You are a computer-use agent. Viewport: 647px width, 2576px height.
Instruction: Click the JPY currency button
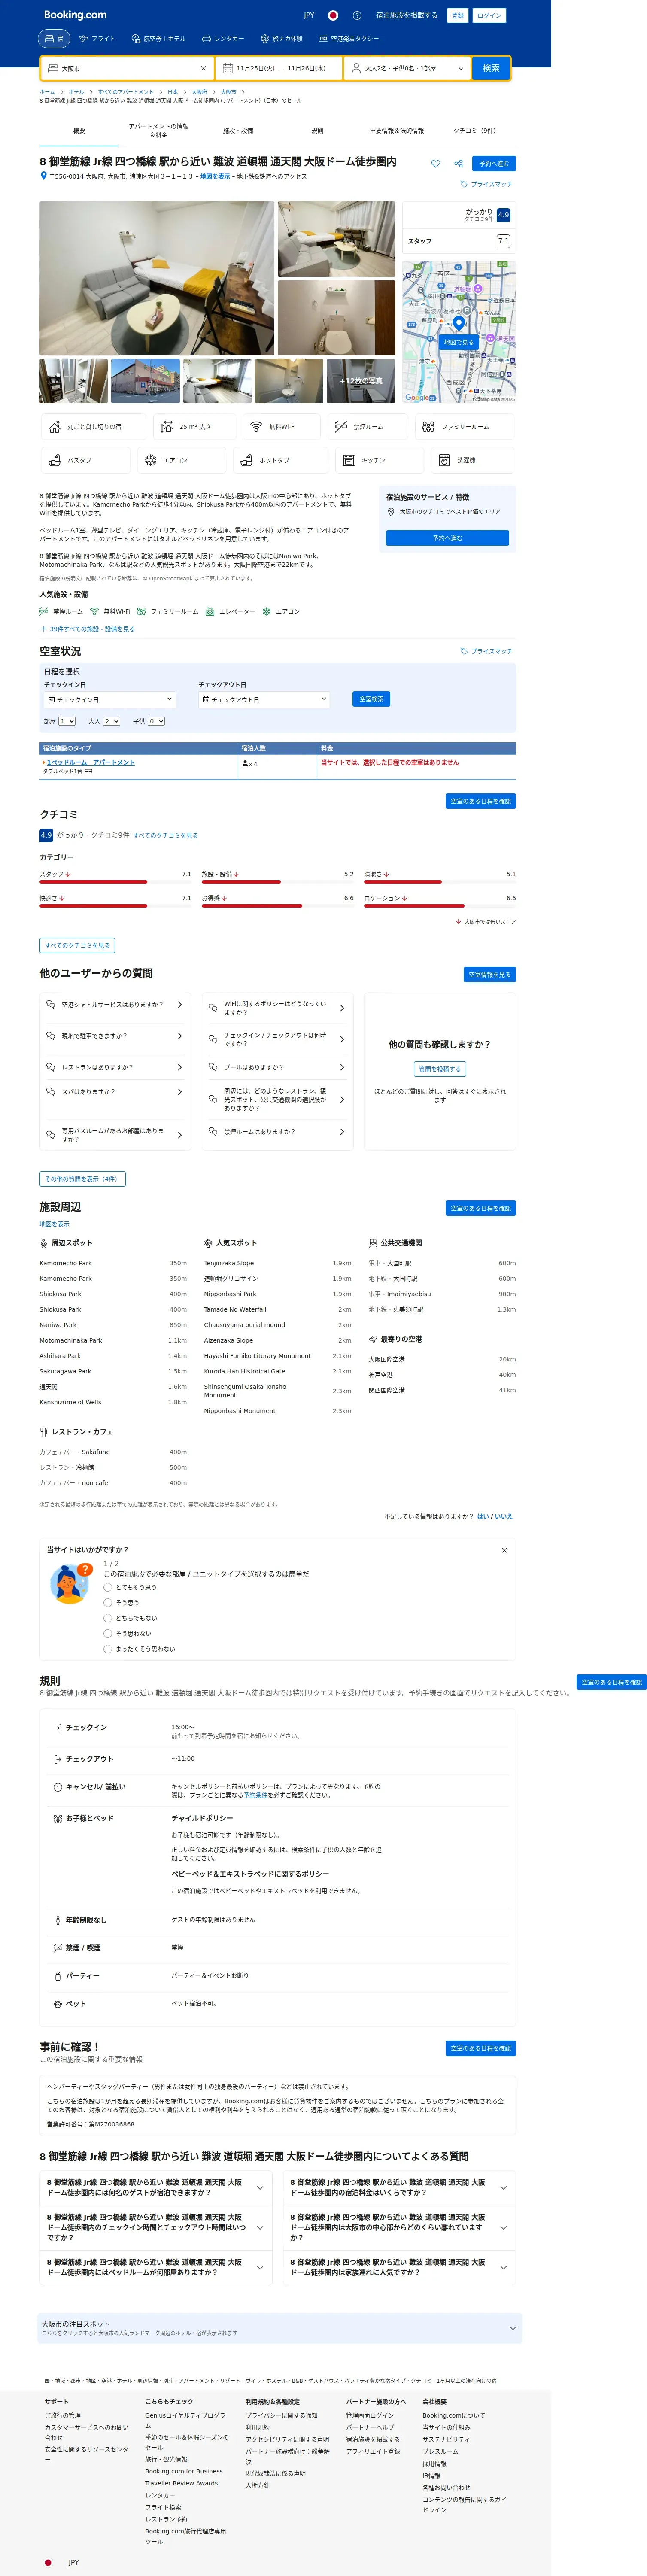309,15
